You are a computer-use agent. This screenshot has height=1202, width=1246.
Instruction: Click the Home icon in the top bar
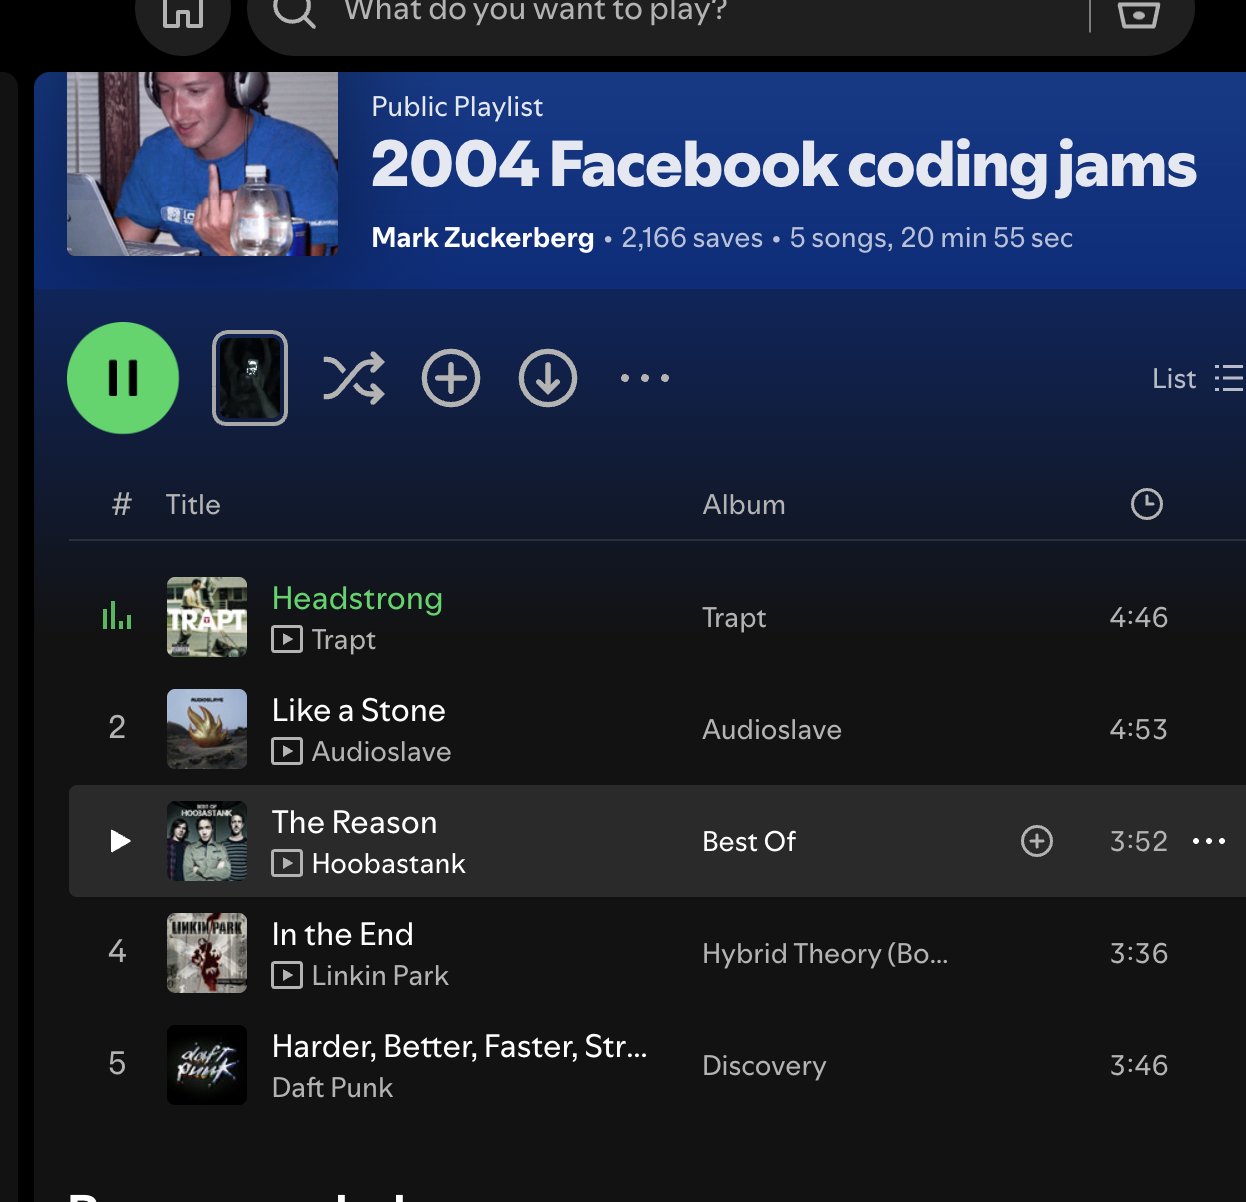point(183,12)
